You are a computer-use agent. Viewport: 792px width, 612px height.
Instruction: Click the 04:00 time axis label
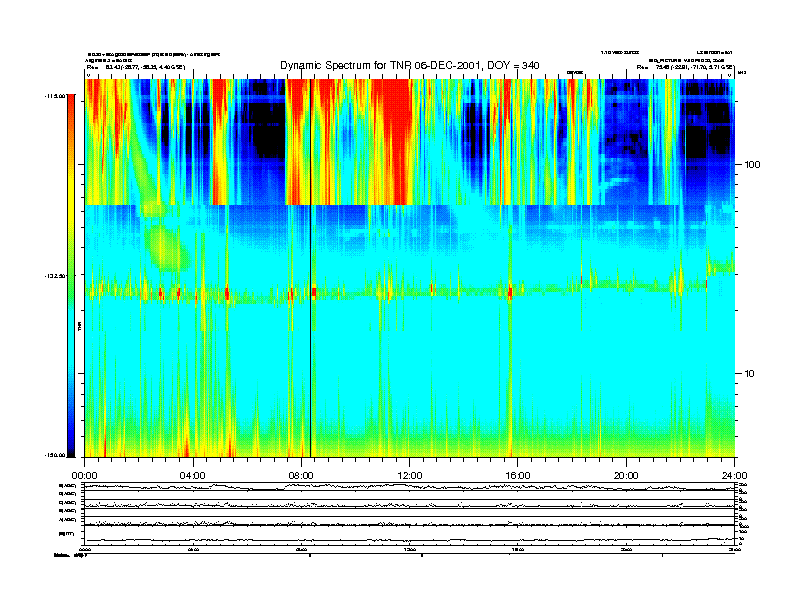click(x=193, y=476)
